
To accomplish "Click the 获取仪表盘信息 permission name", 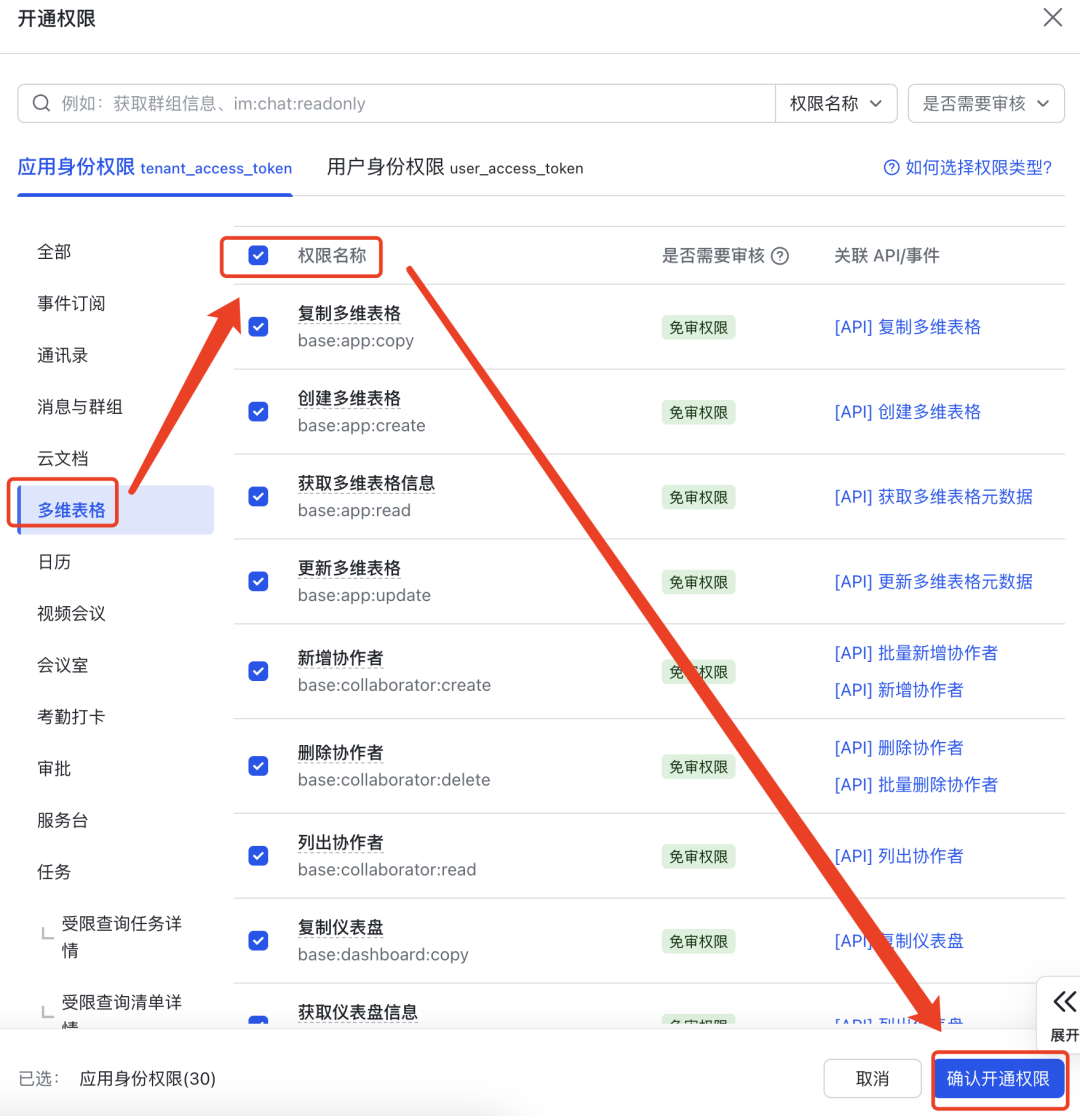I will pyautogui.click(x=357, y=1011).
